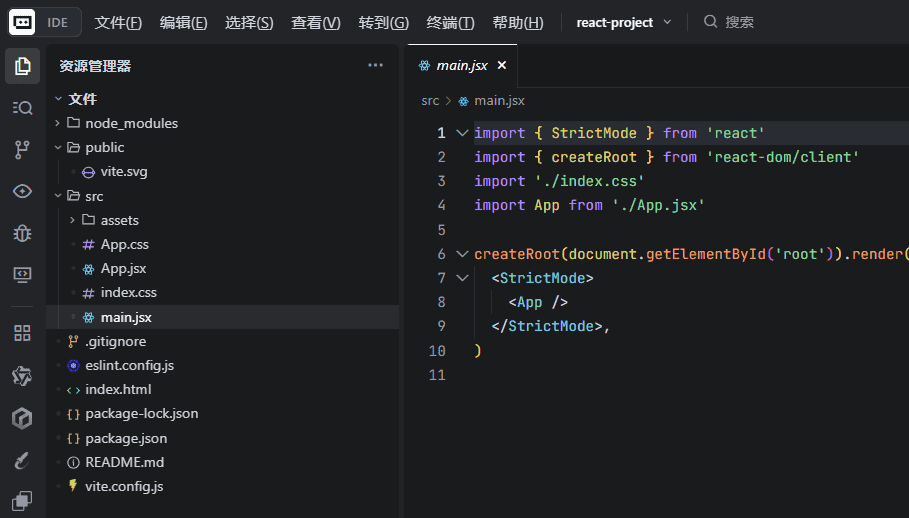Fold code at line 6
Screen dimensions: 909x518
coord(462,254)
